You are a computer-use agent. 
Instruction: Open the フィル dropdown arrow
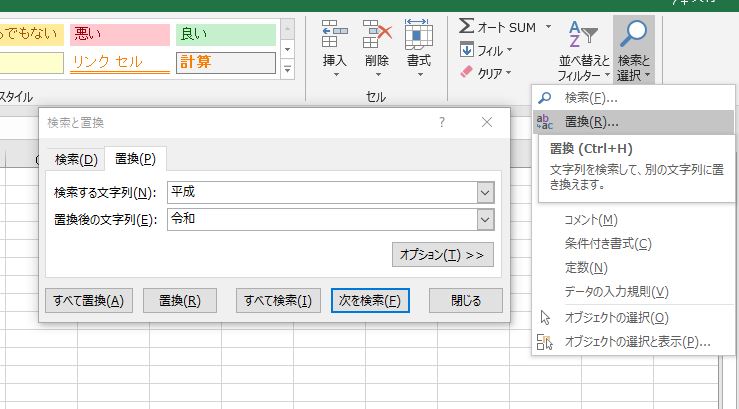[509, 49]
